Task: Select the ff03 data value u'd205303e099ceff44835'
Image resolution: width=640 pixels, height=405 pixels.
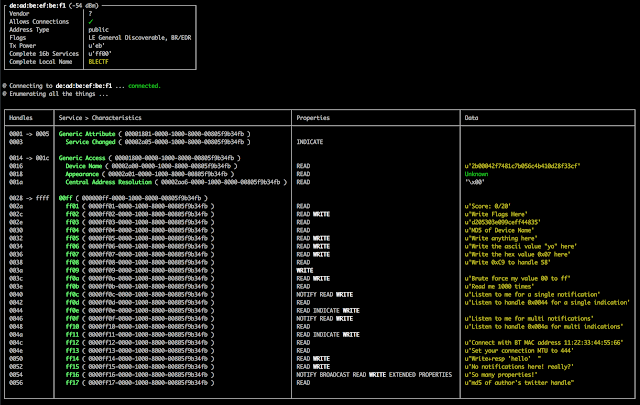Action: [x=502, y=222]
